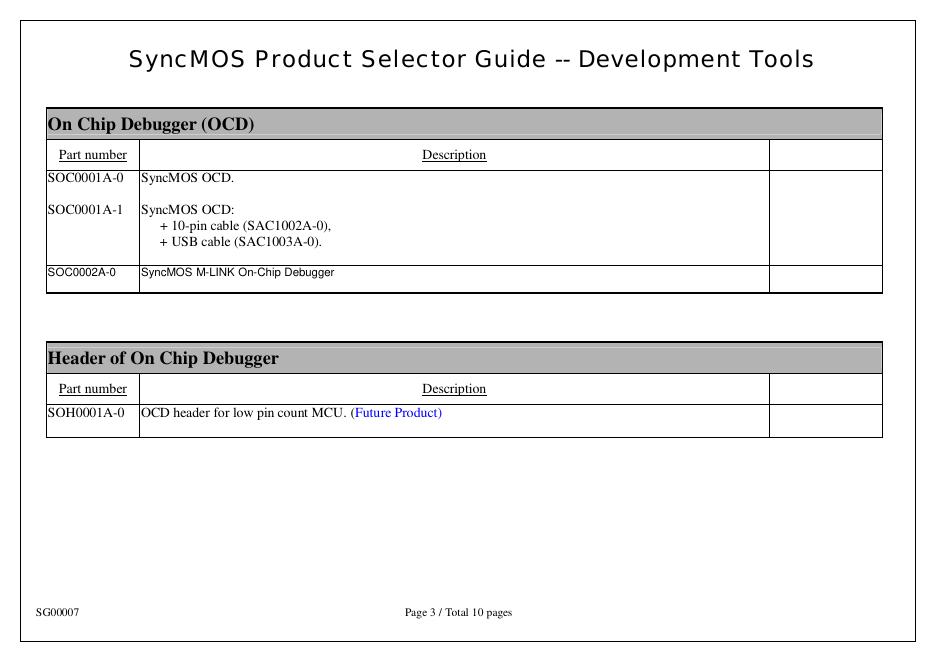Click Description in the Header of On Chip Debugger table
The width and height of the screenshot is (936, 662).
(454, 389)
